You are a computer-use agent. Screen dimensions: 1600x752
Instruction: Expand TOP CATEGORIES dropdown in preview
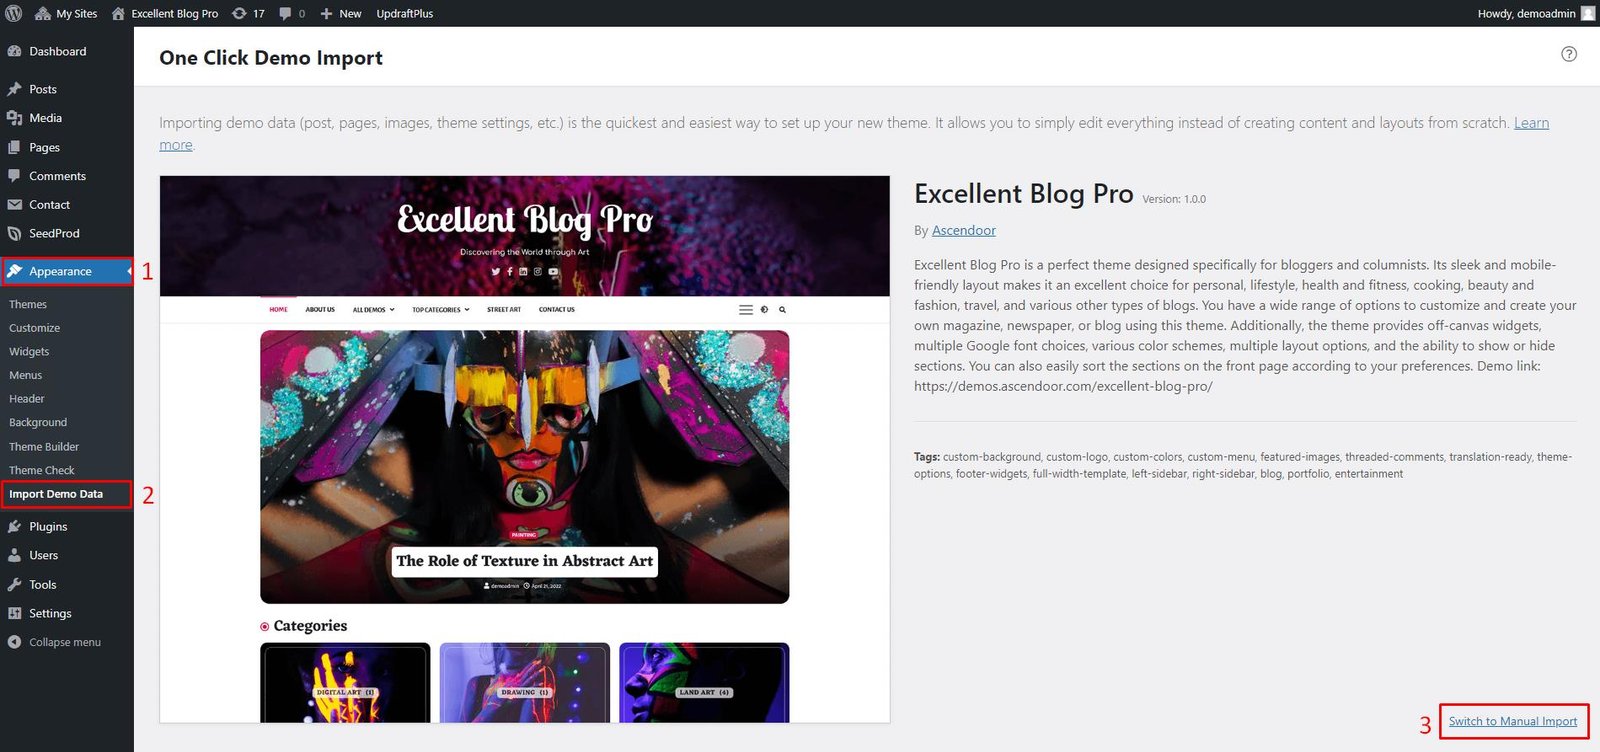pyautogui.click(x=441, y=310)
